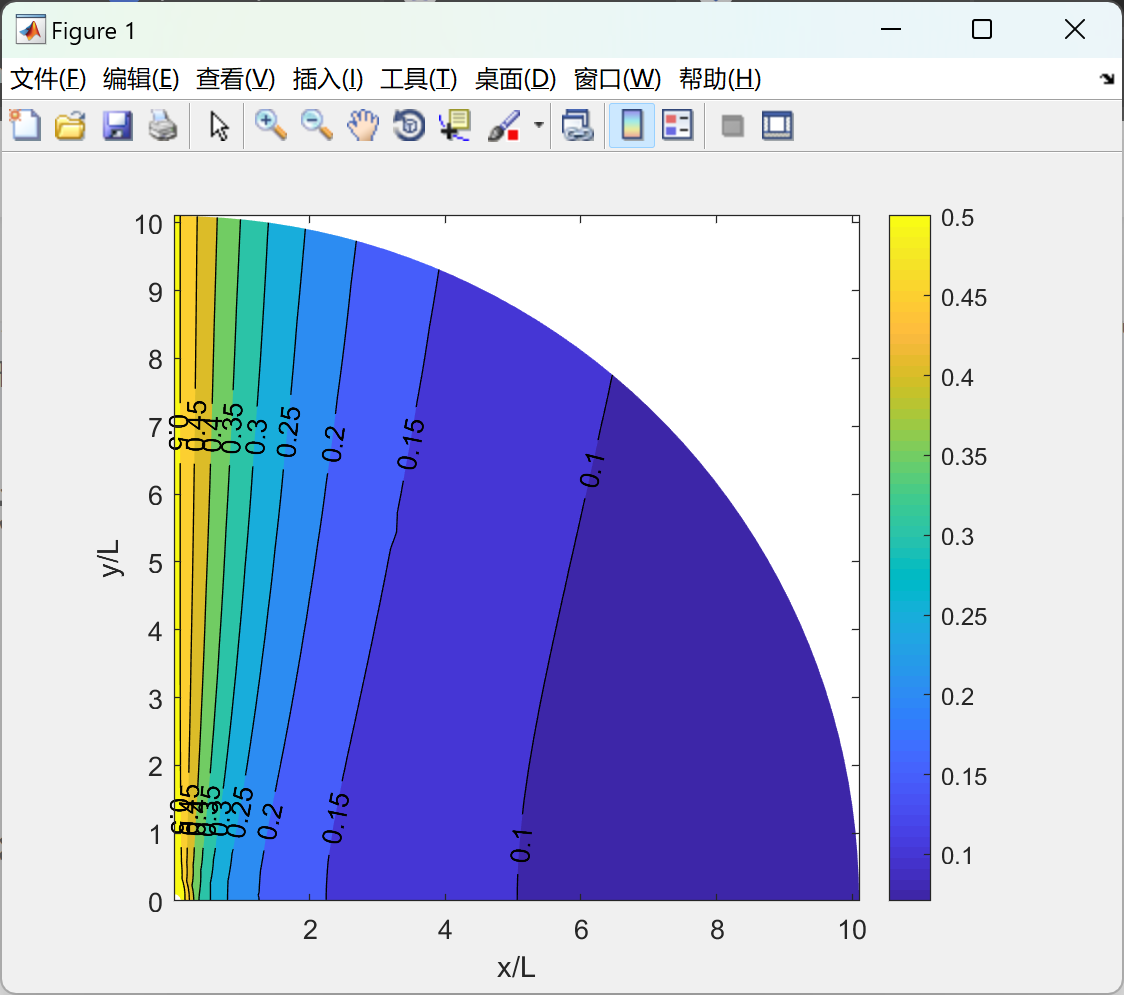The height and width of the screenshot is (995, 1124).
Task: Click the Hide Plot Tools icon
Action: (732, 126)
